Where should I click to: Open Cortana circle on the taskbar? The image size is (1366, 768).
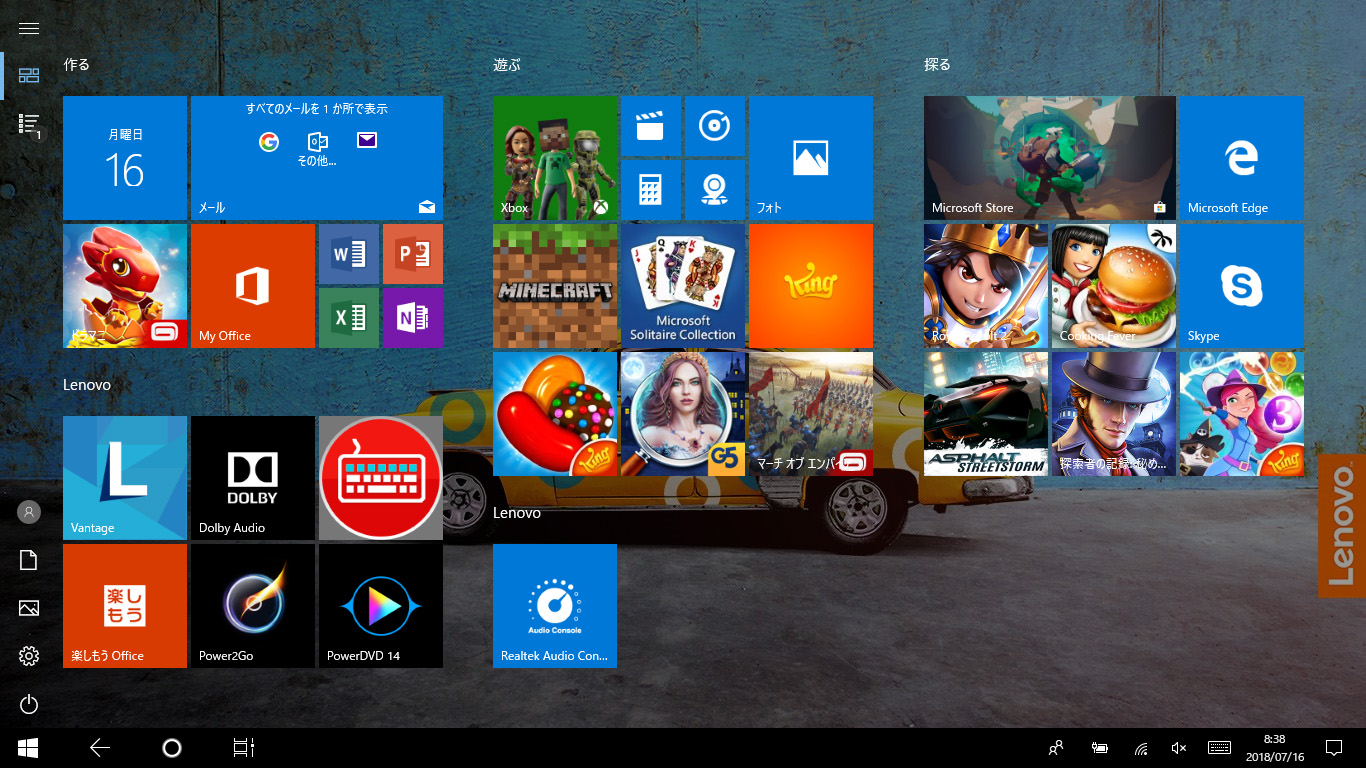(x=172, y=748)
